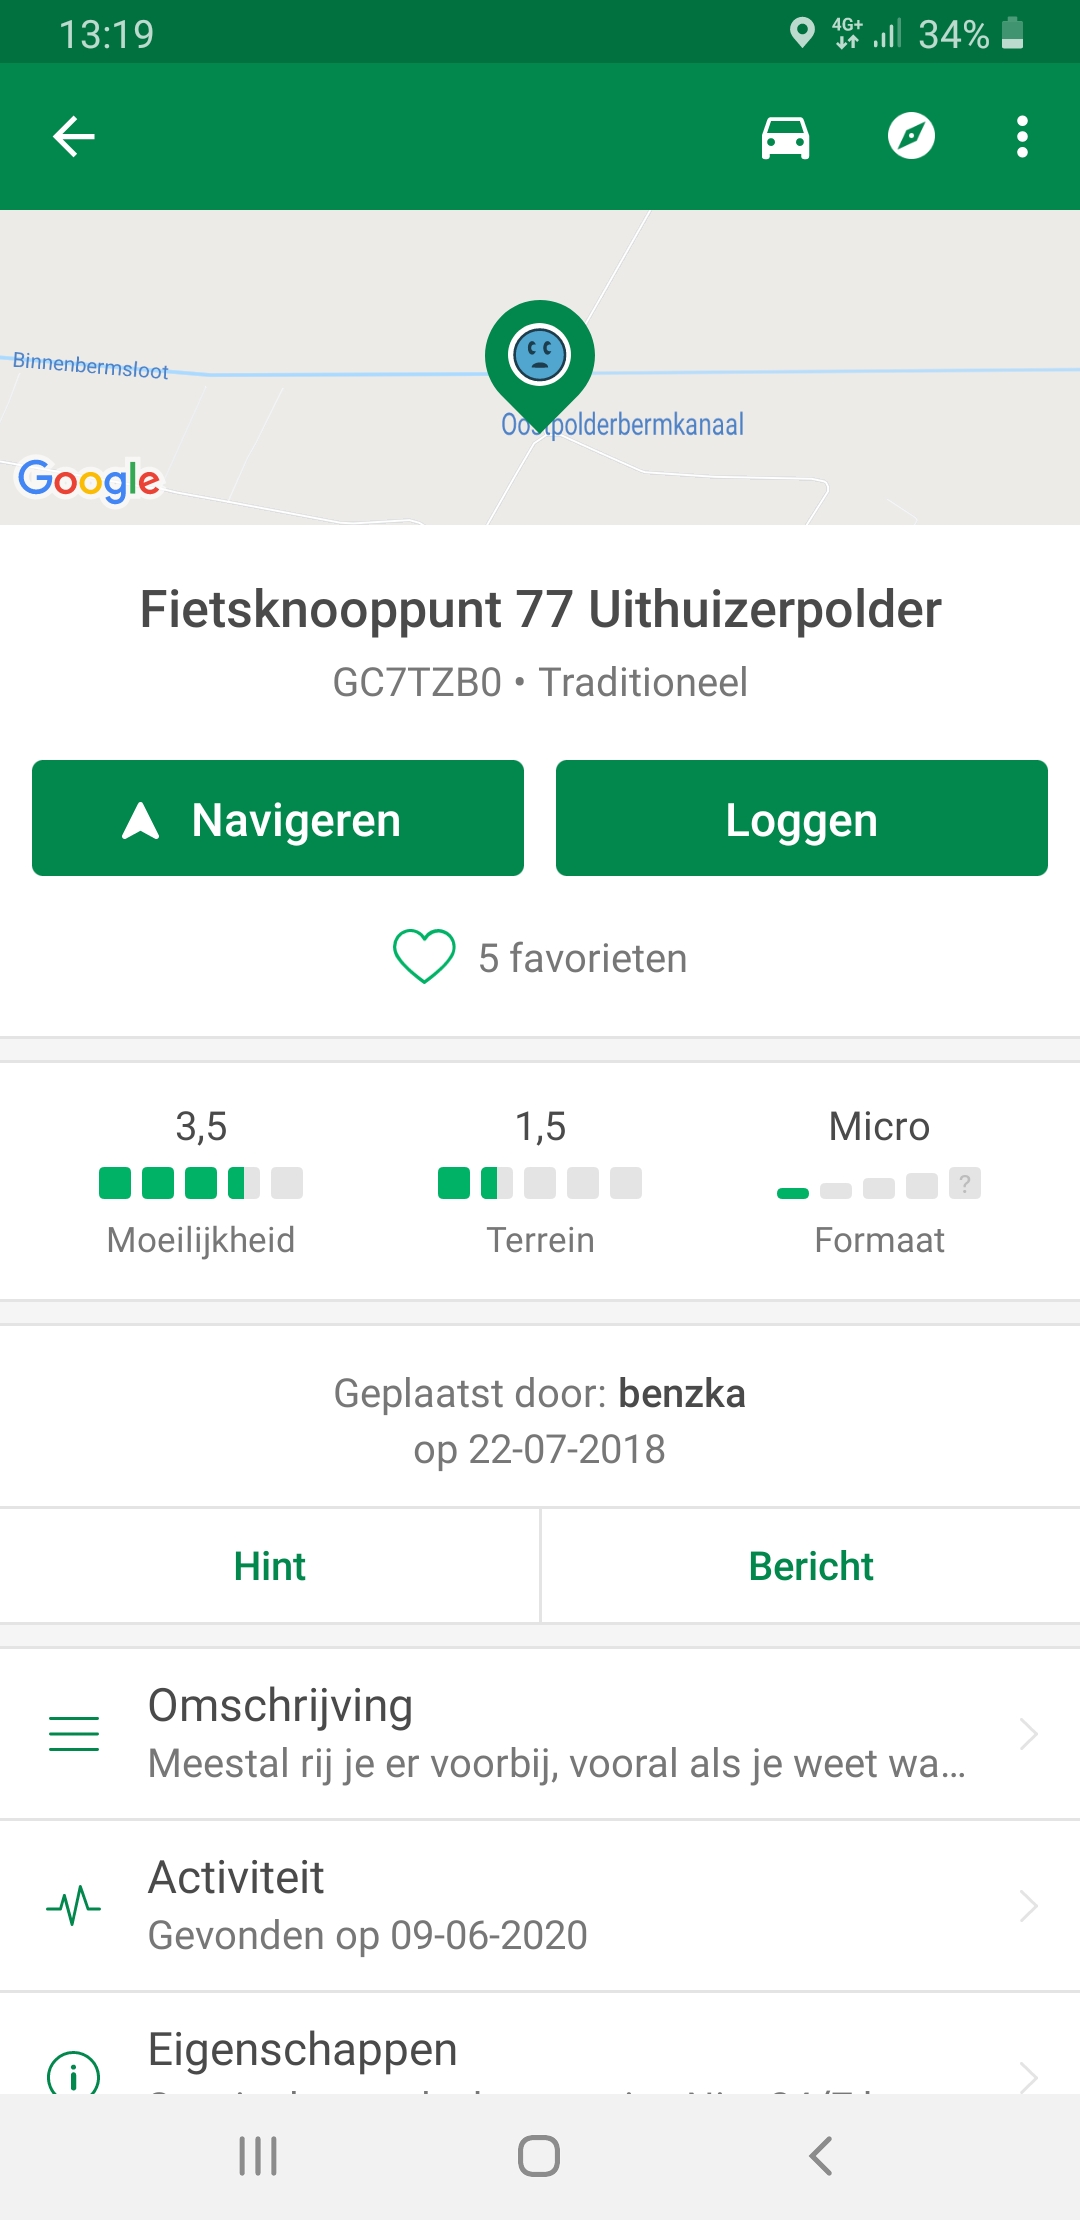This screenshot has height=2220, width=1080.
Task: Open the three-dot overflow menu
Action: tap(1021, 137)
